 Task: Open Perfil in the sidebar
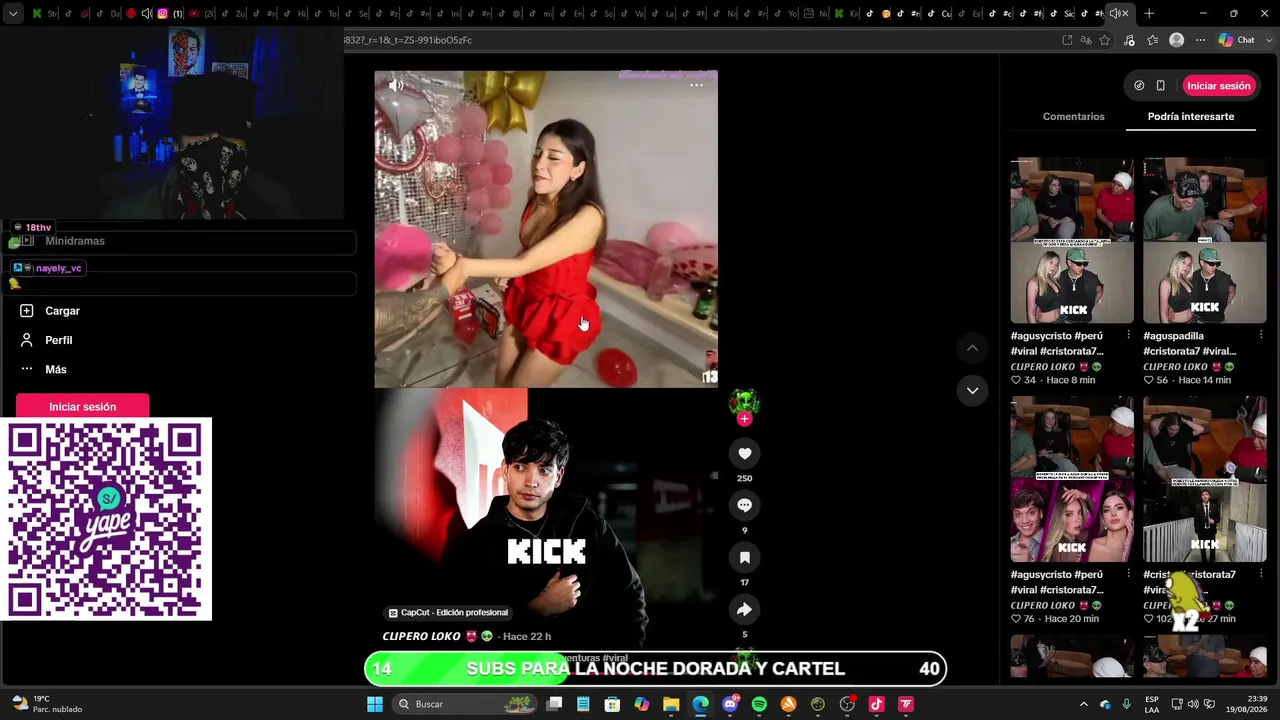[x=58, y=340]
